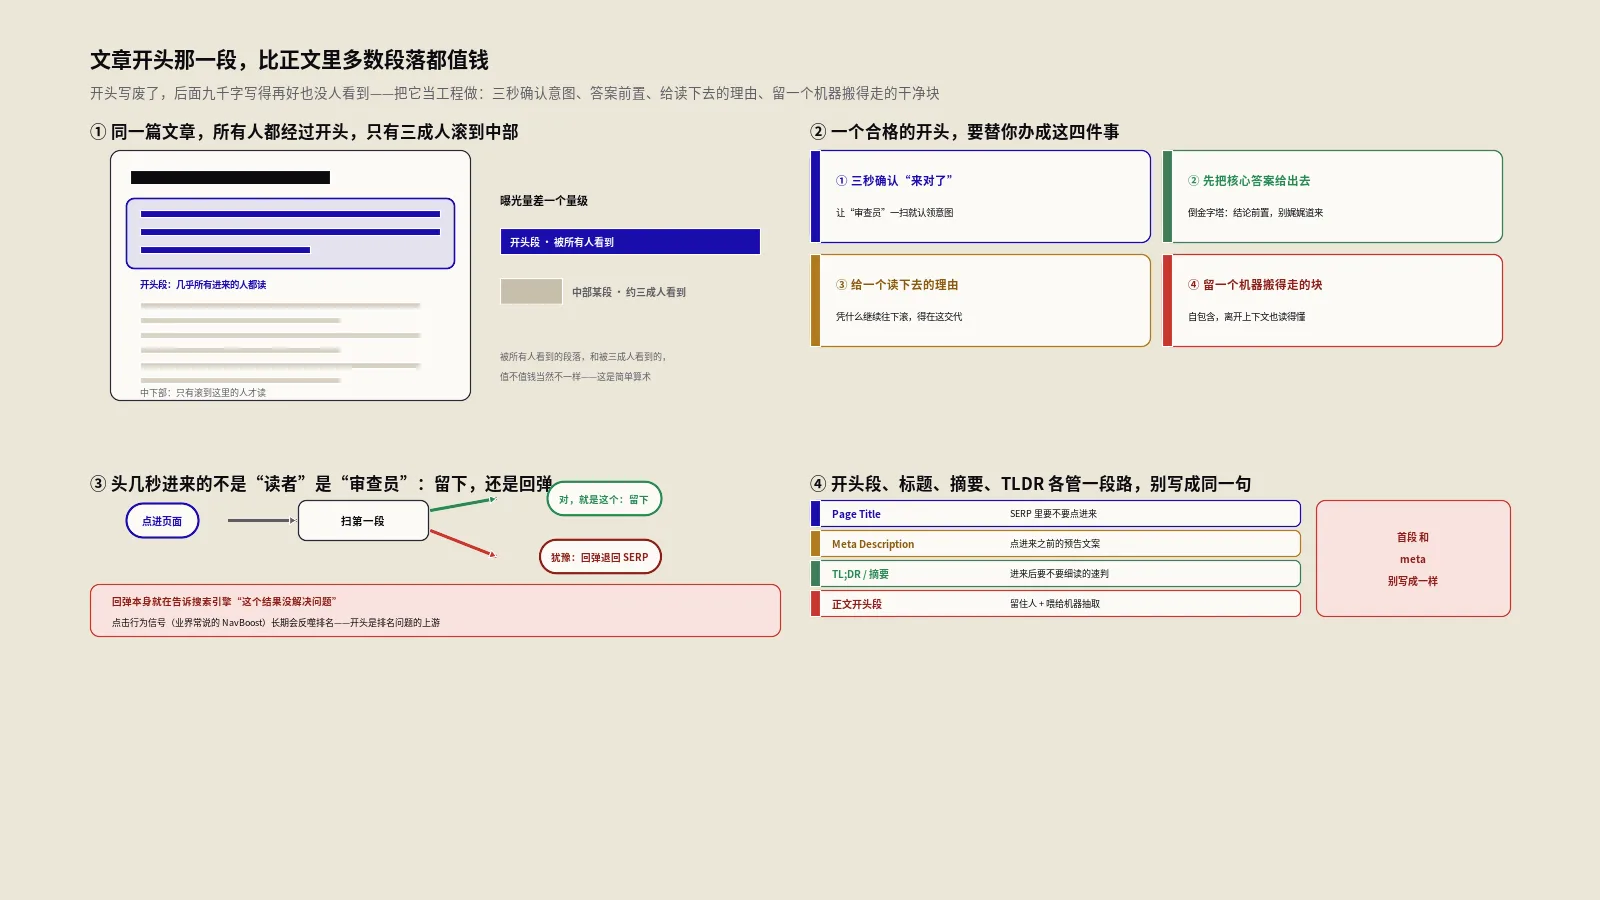This screenshot has height=900, width=1600.
Task: Click the "点进页面" flow node
Action: (162, 521)
